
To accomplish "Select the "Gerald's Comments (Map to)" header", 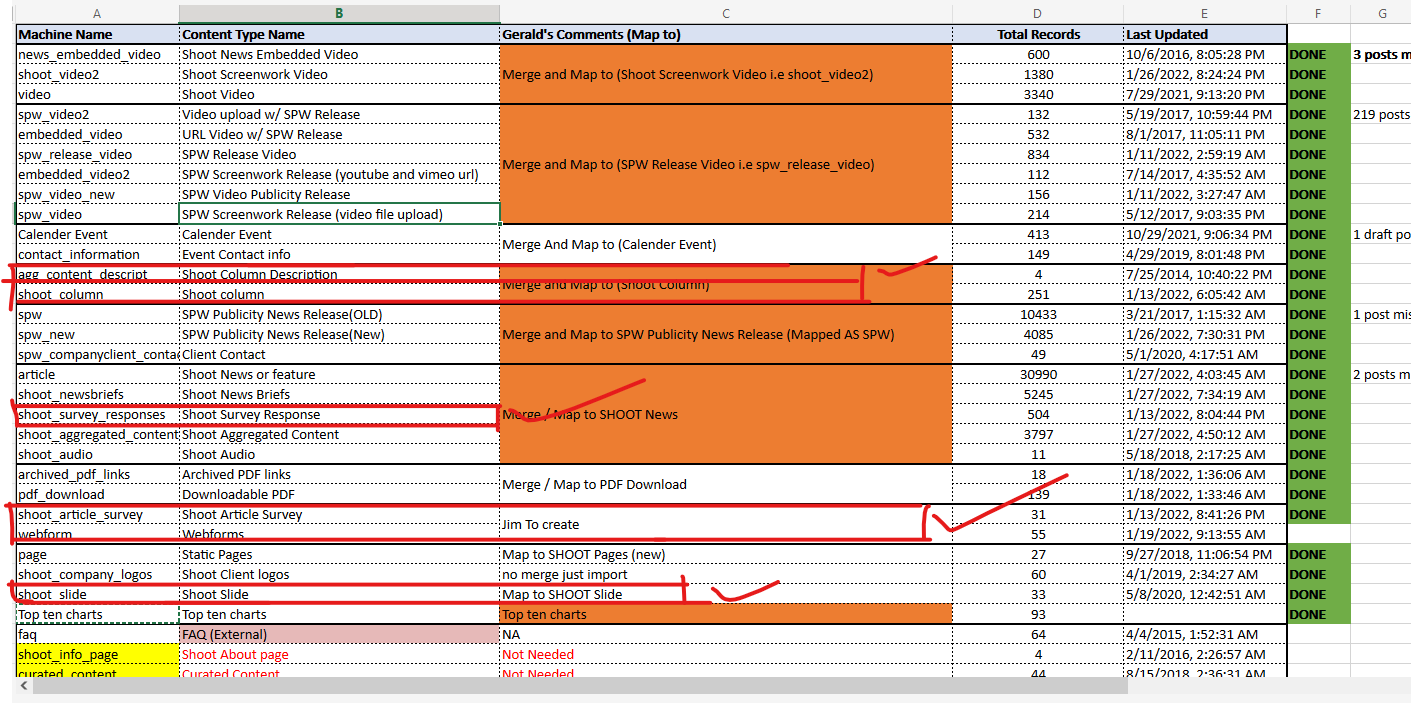I will click(726, 34).
